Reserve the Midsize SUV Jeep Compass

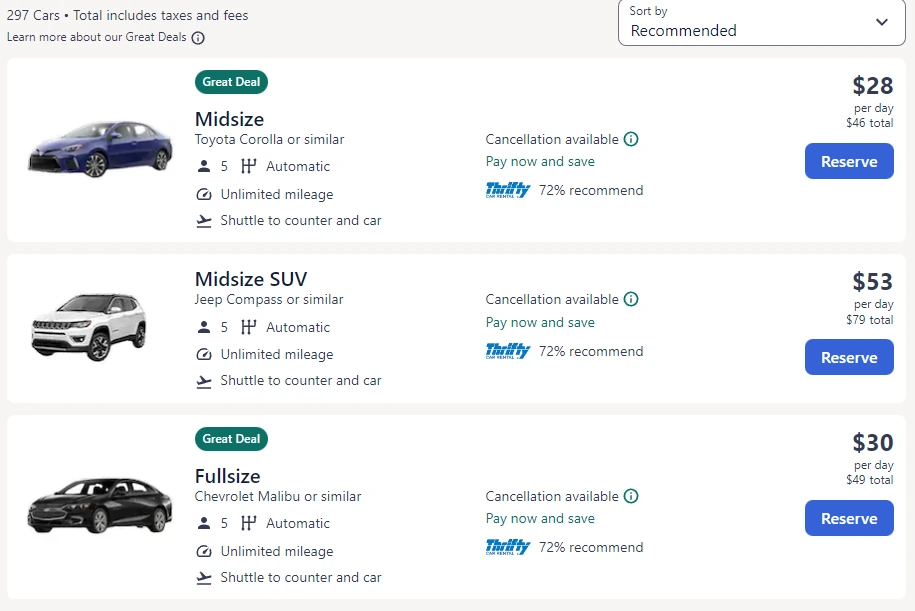point(849,357)
